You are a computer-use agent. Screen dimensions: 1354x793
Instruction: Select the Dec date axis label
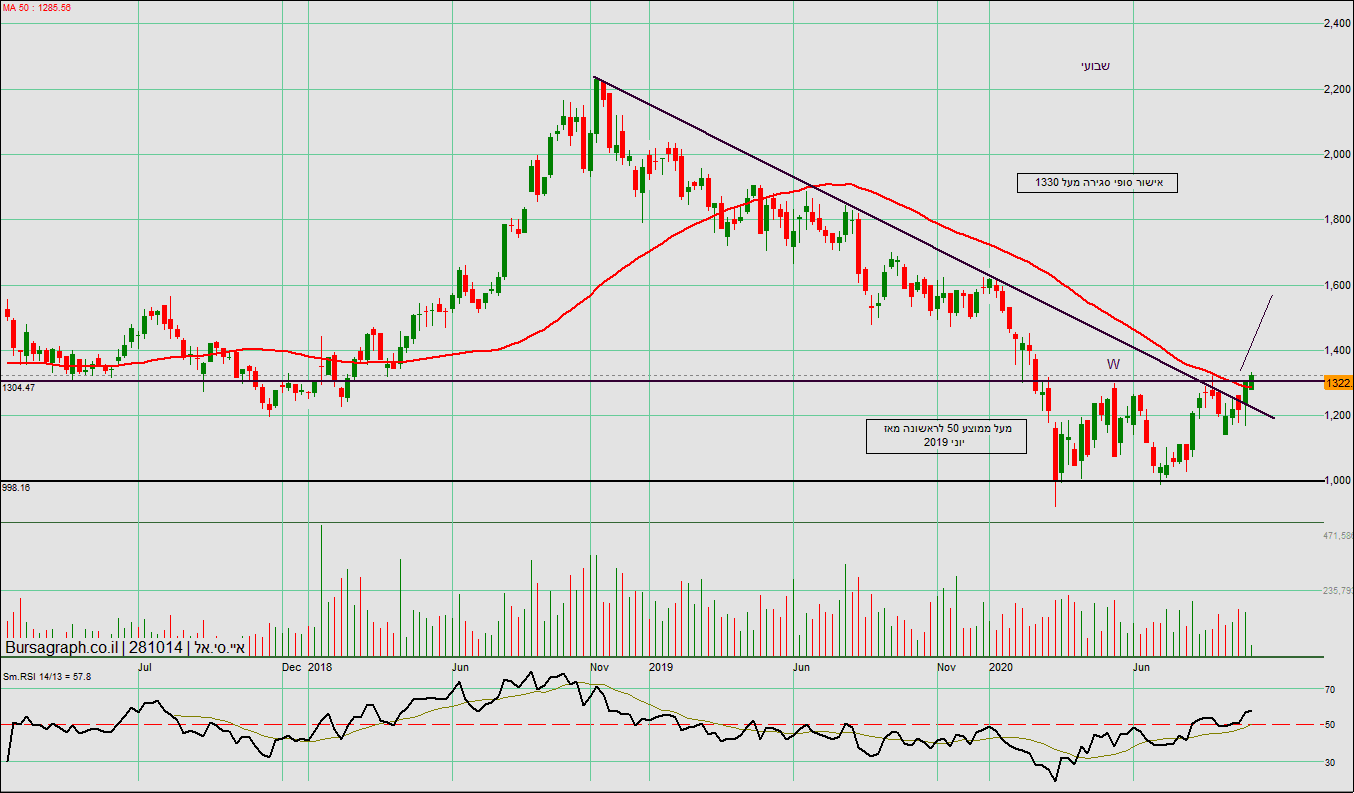(x=292, y=666)
